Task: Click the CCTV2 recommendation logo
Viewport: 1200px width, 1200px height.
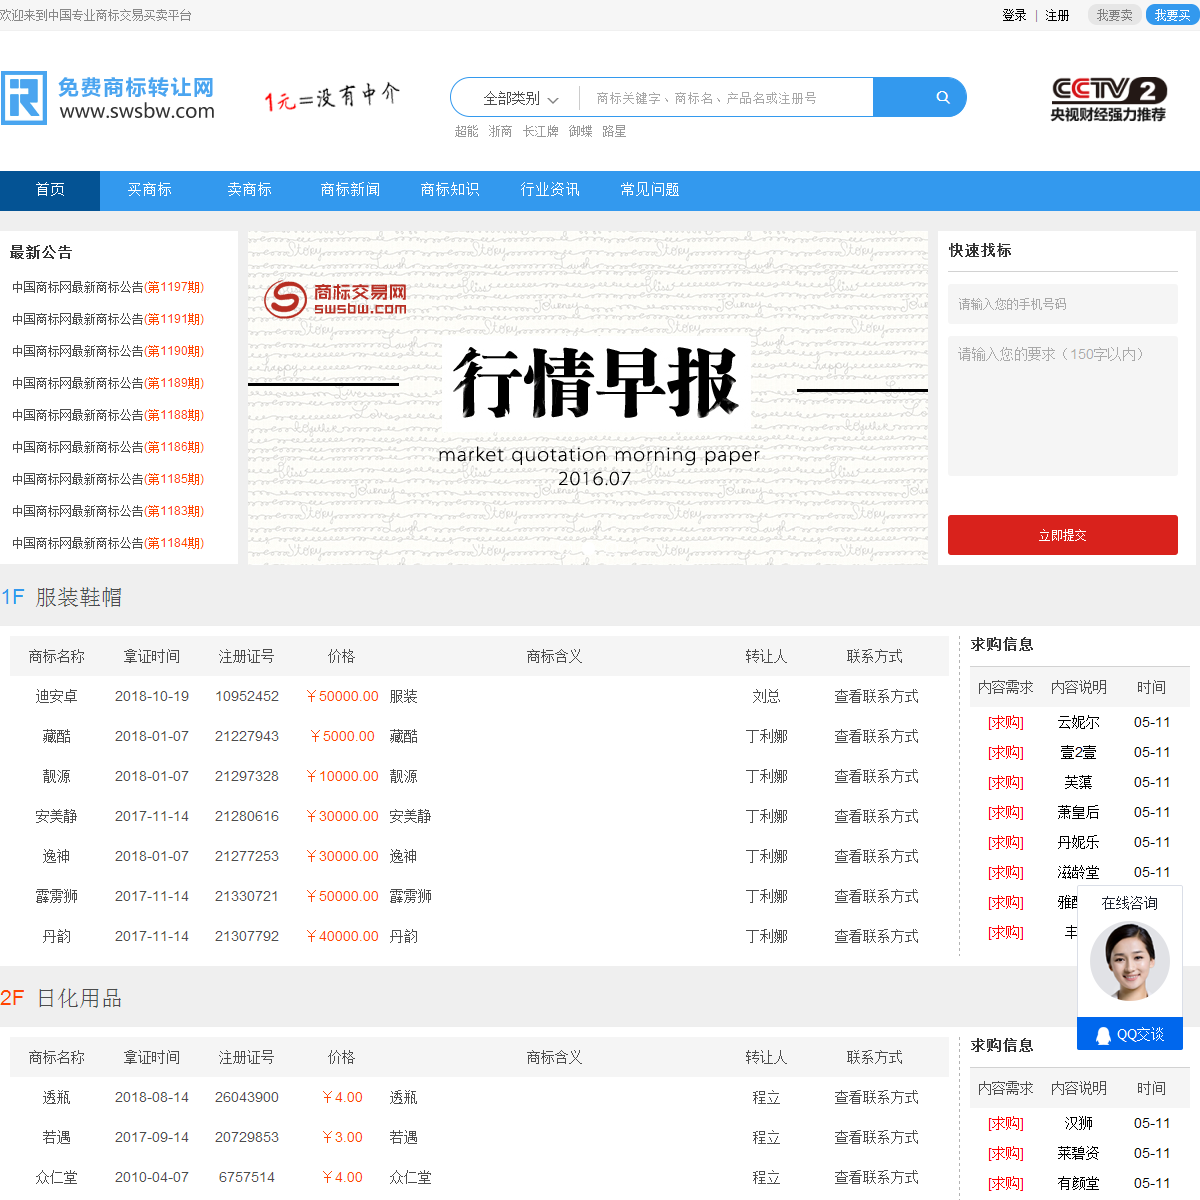Action: pos(1108,100)
